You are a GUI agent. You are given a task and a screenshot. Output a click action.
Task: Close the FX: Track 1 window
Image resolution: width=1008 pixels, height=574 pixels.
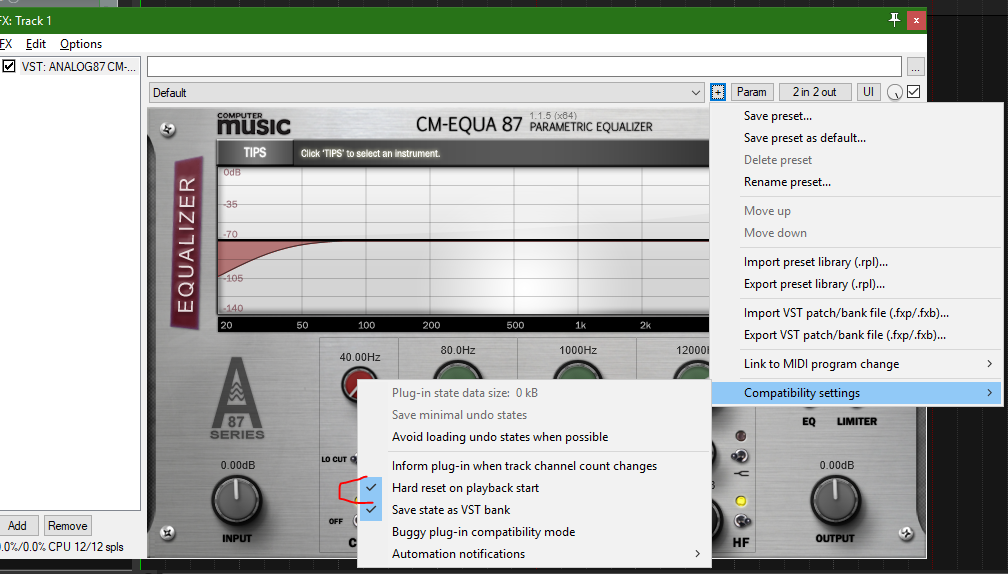click(916, 21)
